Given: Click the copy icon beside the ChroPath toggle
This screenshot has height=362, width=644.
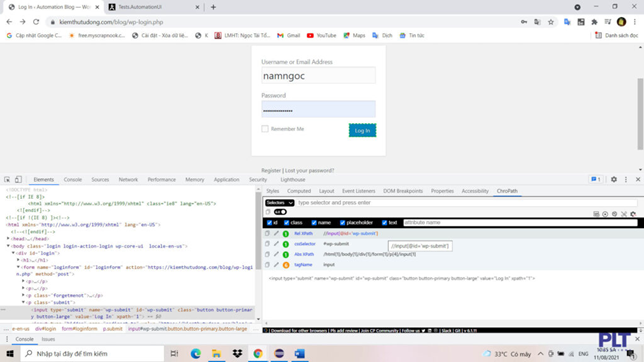Looking at the screenshot, I should [x=268, y=212].
